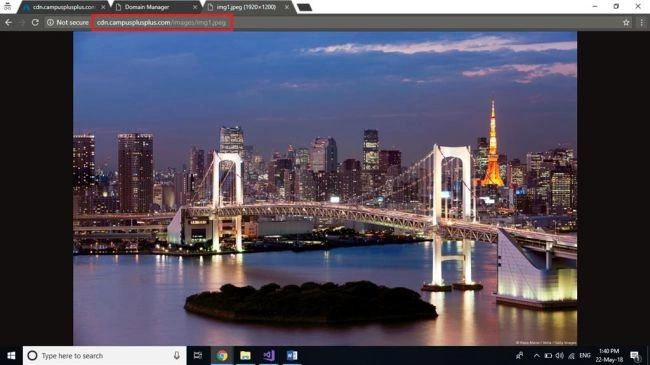Screen dimensions: 650x365
Task: Open the Wi-Fi network icon
Action: (x=571, y=355)
